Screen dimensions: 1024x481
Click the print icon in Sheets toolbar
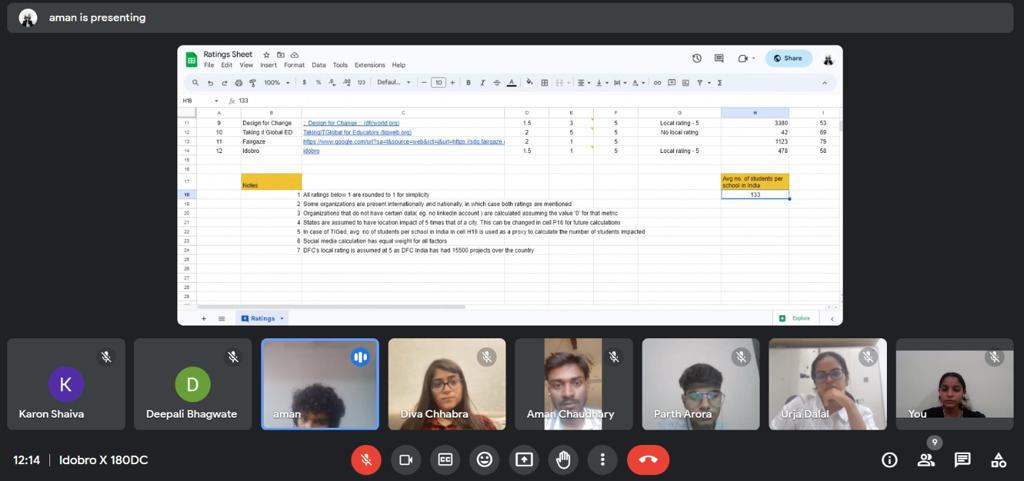coord(238,83)
